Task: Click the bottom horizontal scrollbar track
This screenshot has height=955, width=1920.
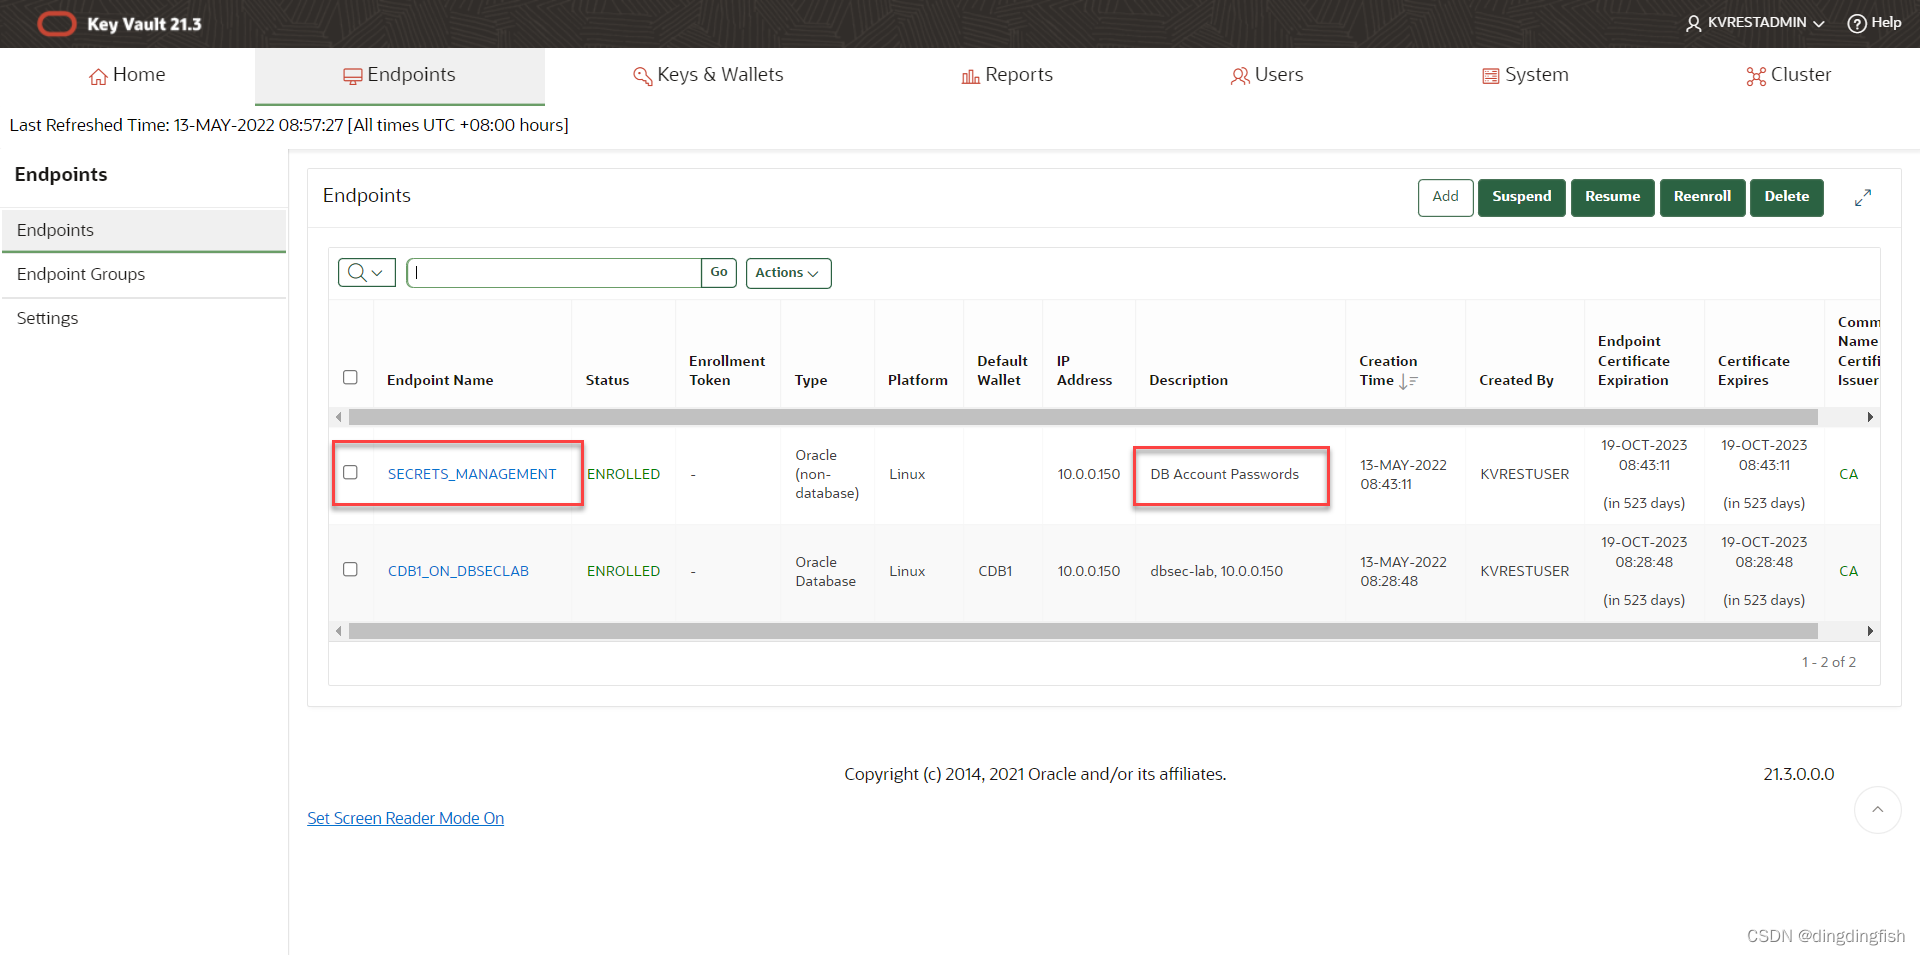Action: click(1083, 631)
